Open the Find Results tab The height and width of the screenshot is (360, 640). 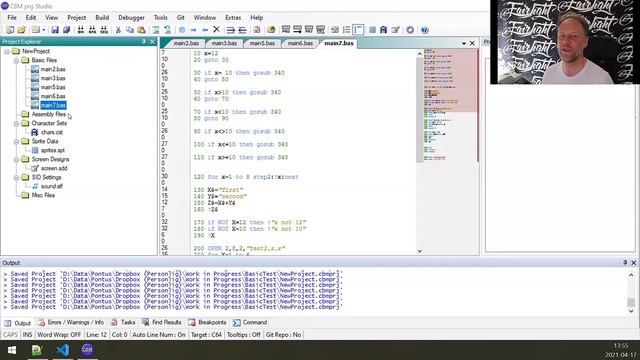(162, 322)
